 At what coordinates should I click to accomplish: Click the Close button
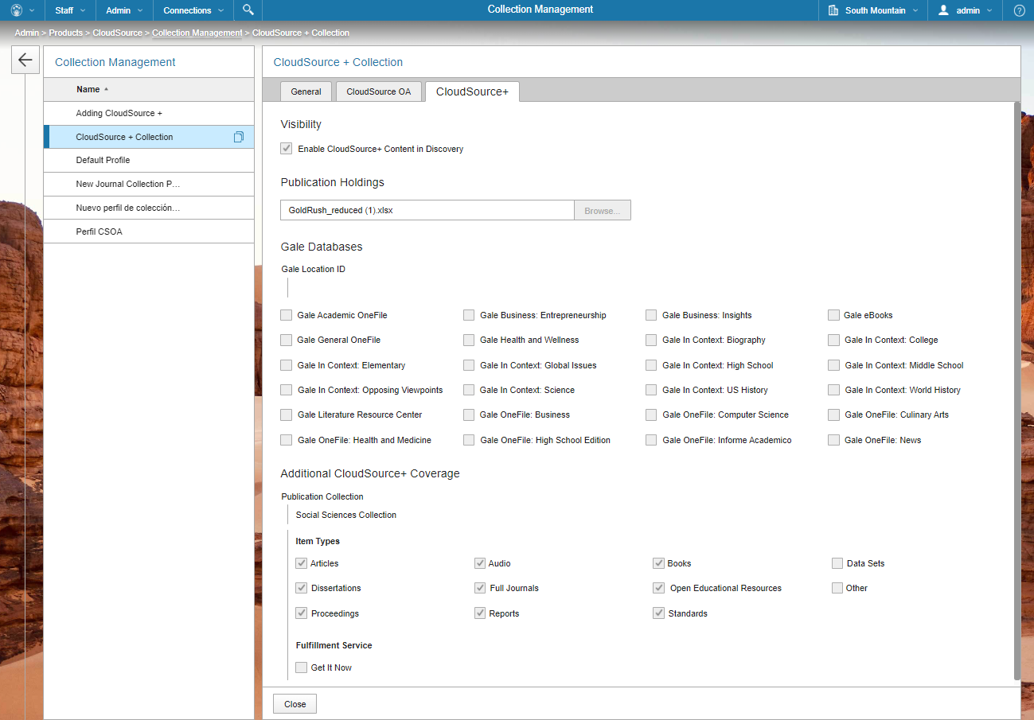(295, 704)
